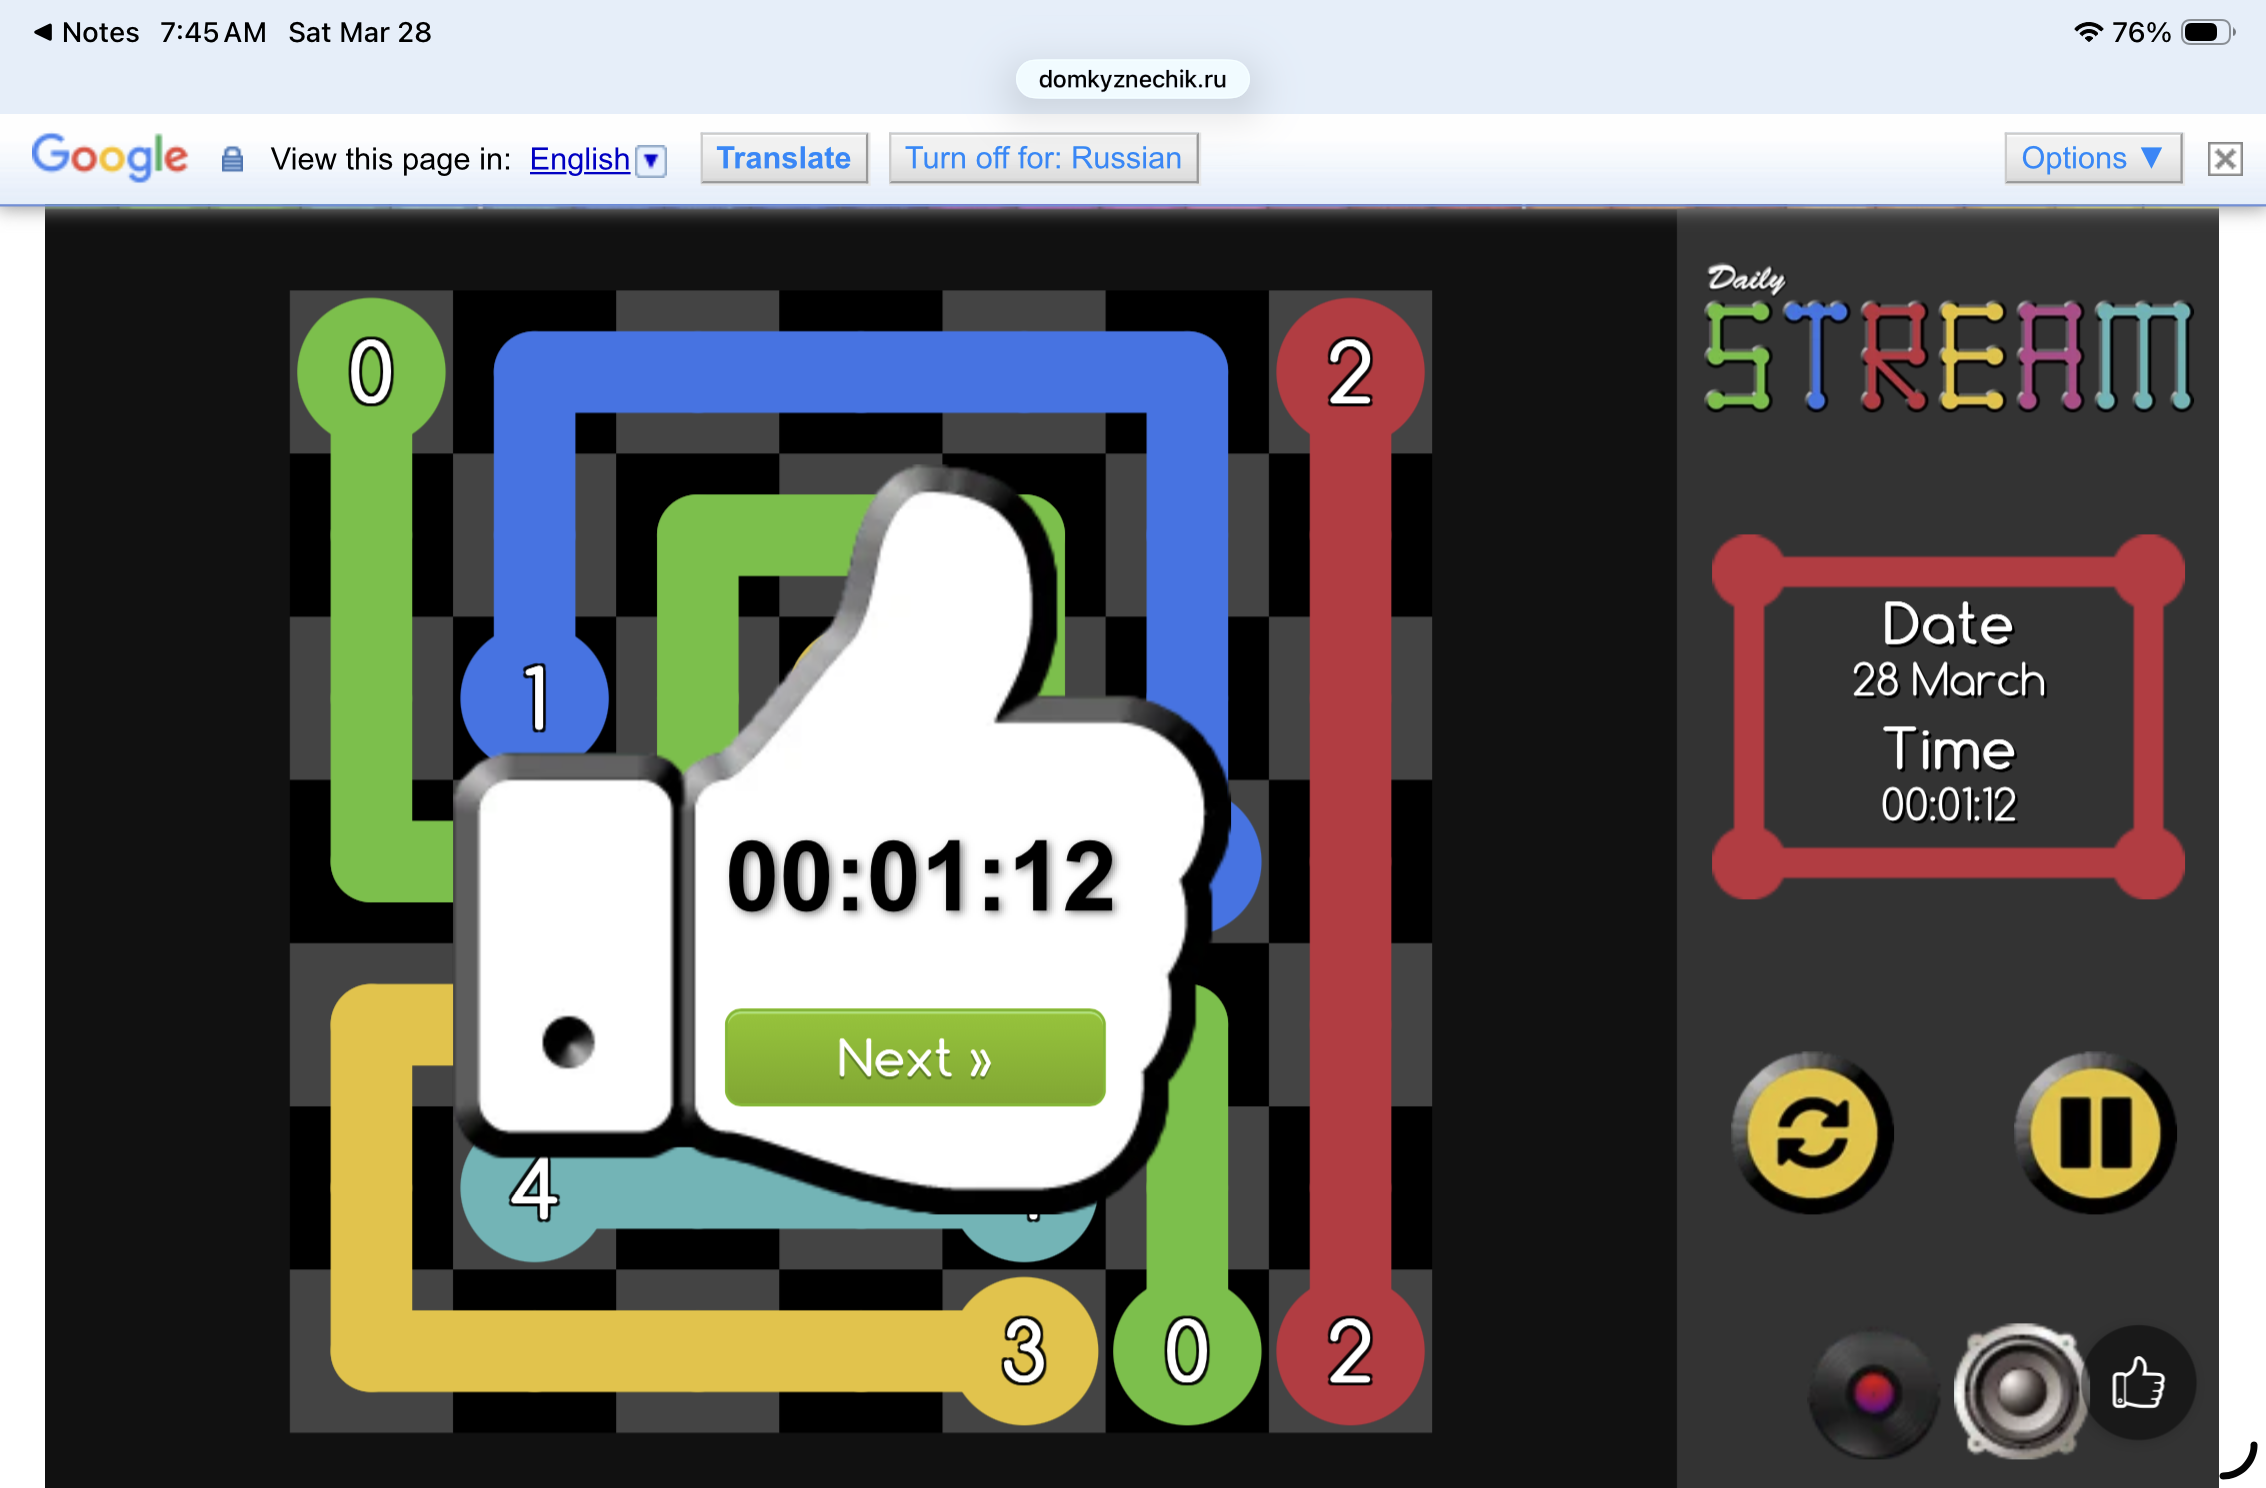This screenshot has width=2266, height=1488.
Task: Tap the domkyznechik.ru address pill
Action: [1132, 79]
